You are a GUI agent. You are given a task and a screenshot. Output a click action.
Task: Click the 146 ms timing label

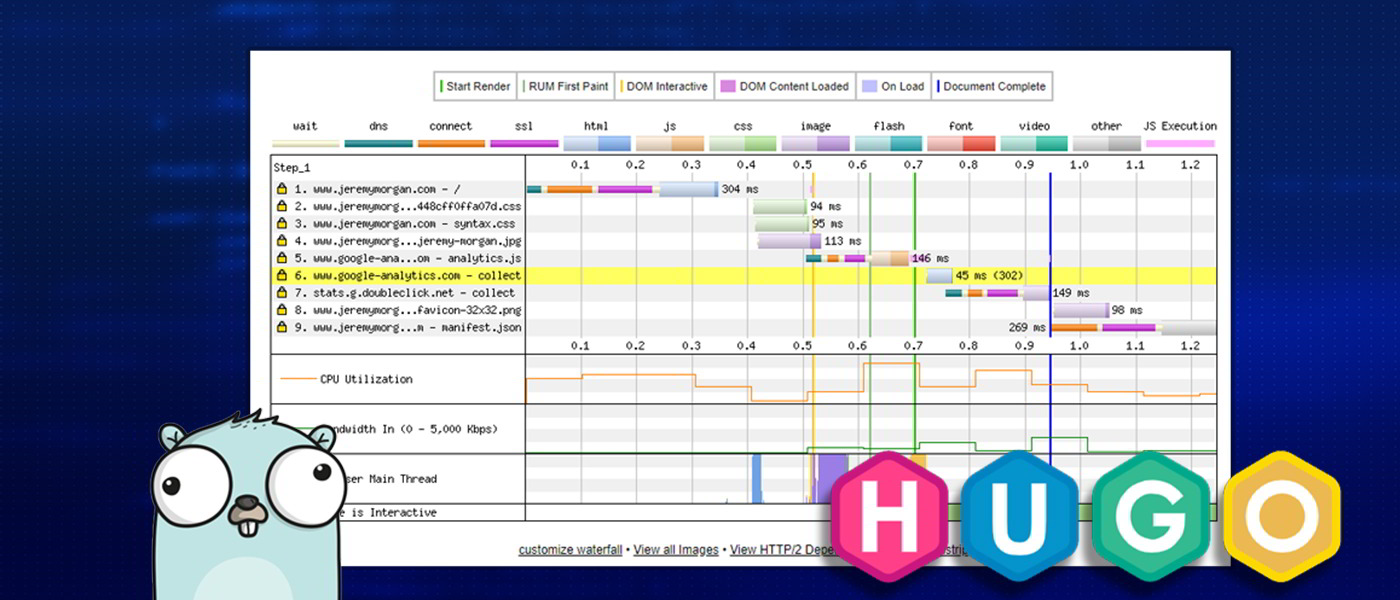point(930,258)
